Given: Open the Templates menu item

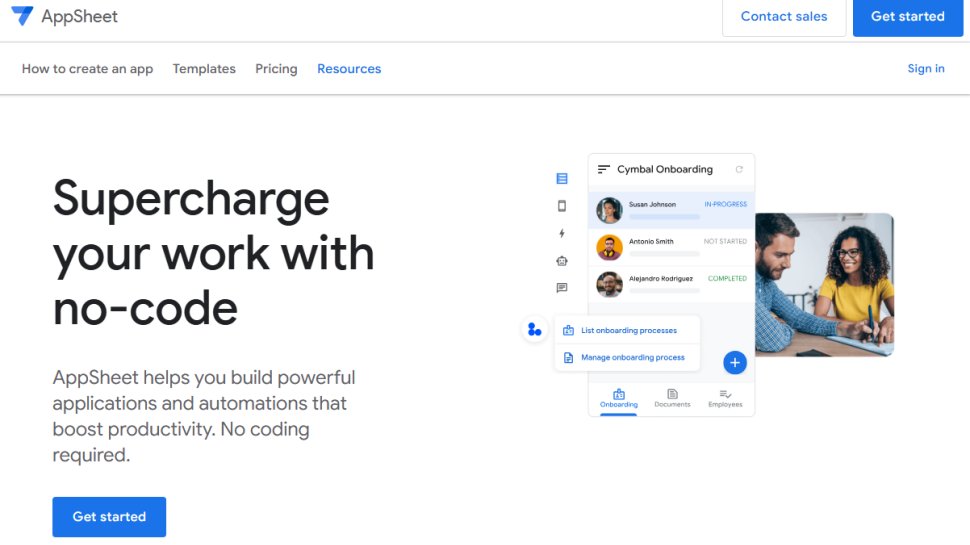Looking at the screenshot, I should (204, 69).
